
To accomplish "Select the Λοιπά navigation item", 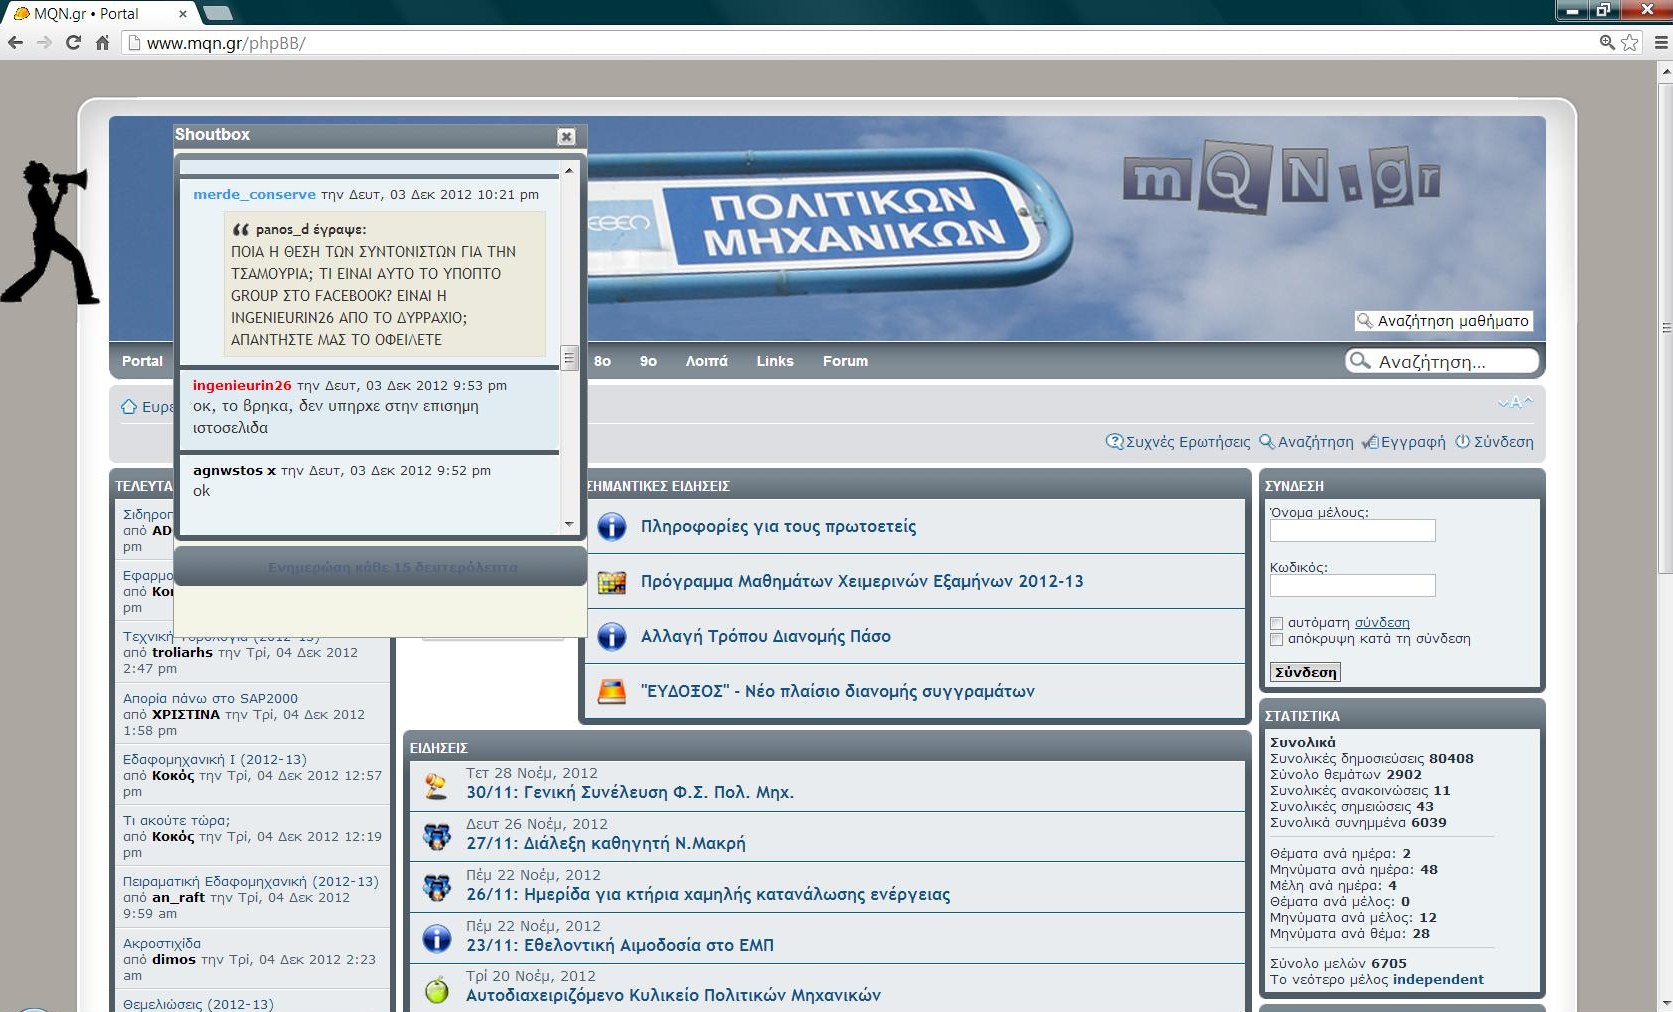I will click(706, 361).
